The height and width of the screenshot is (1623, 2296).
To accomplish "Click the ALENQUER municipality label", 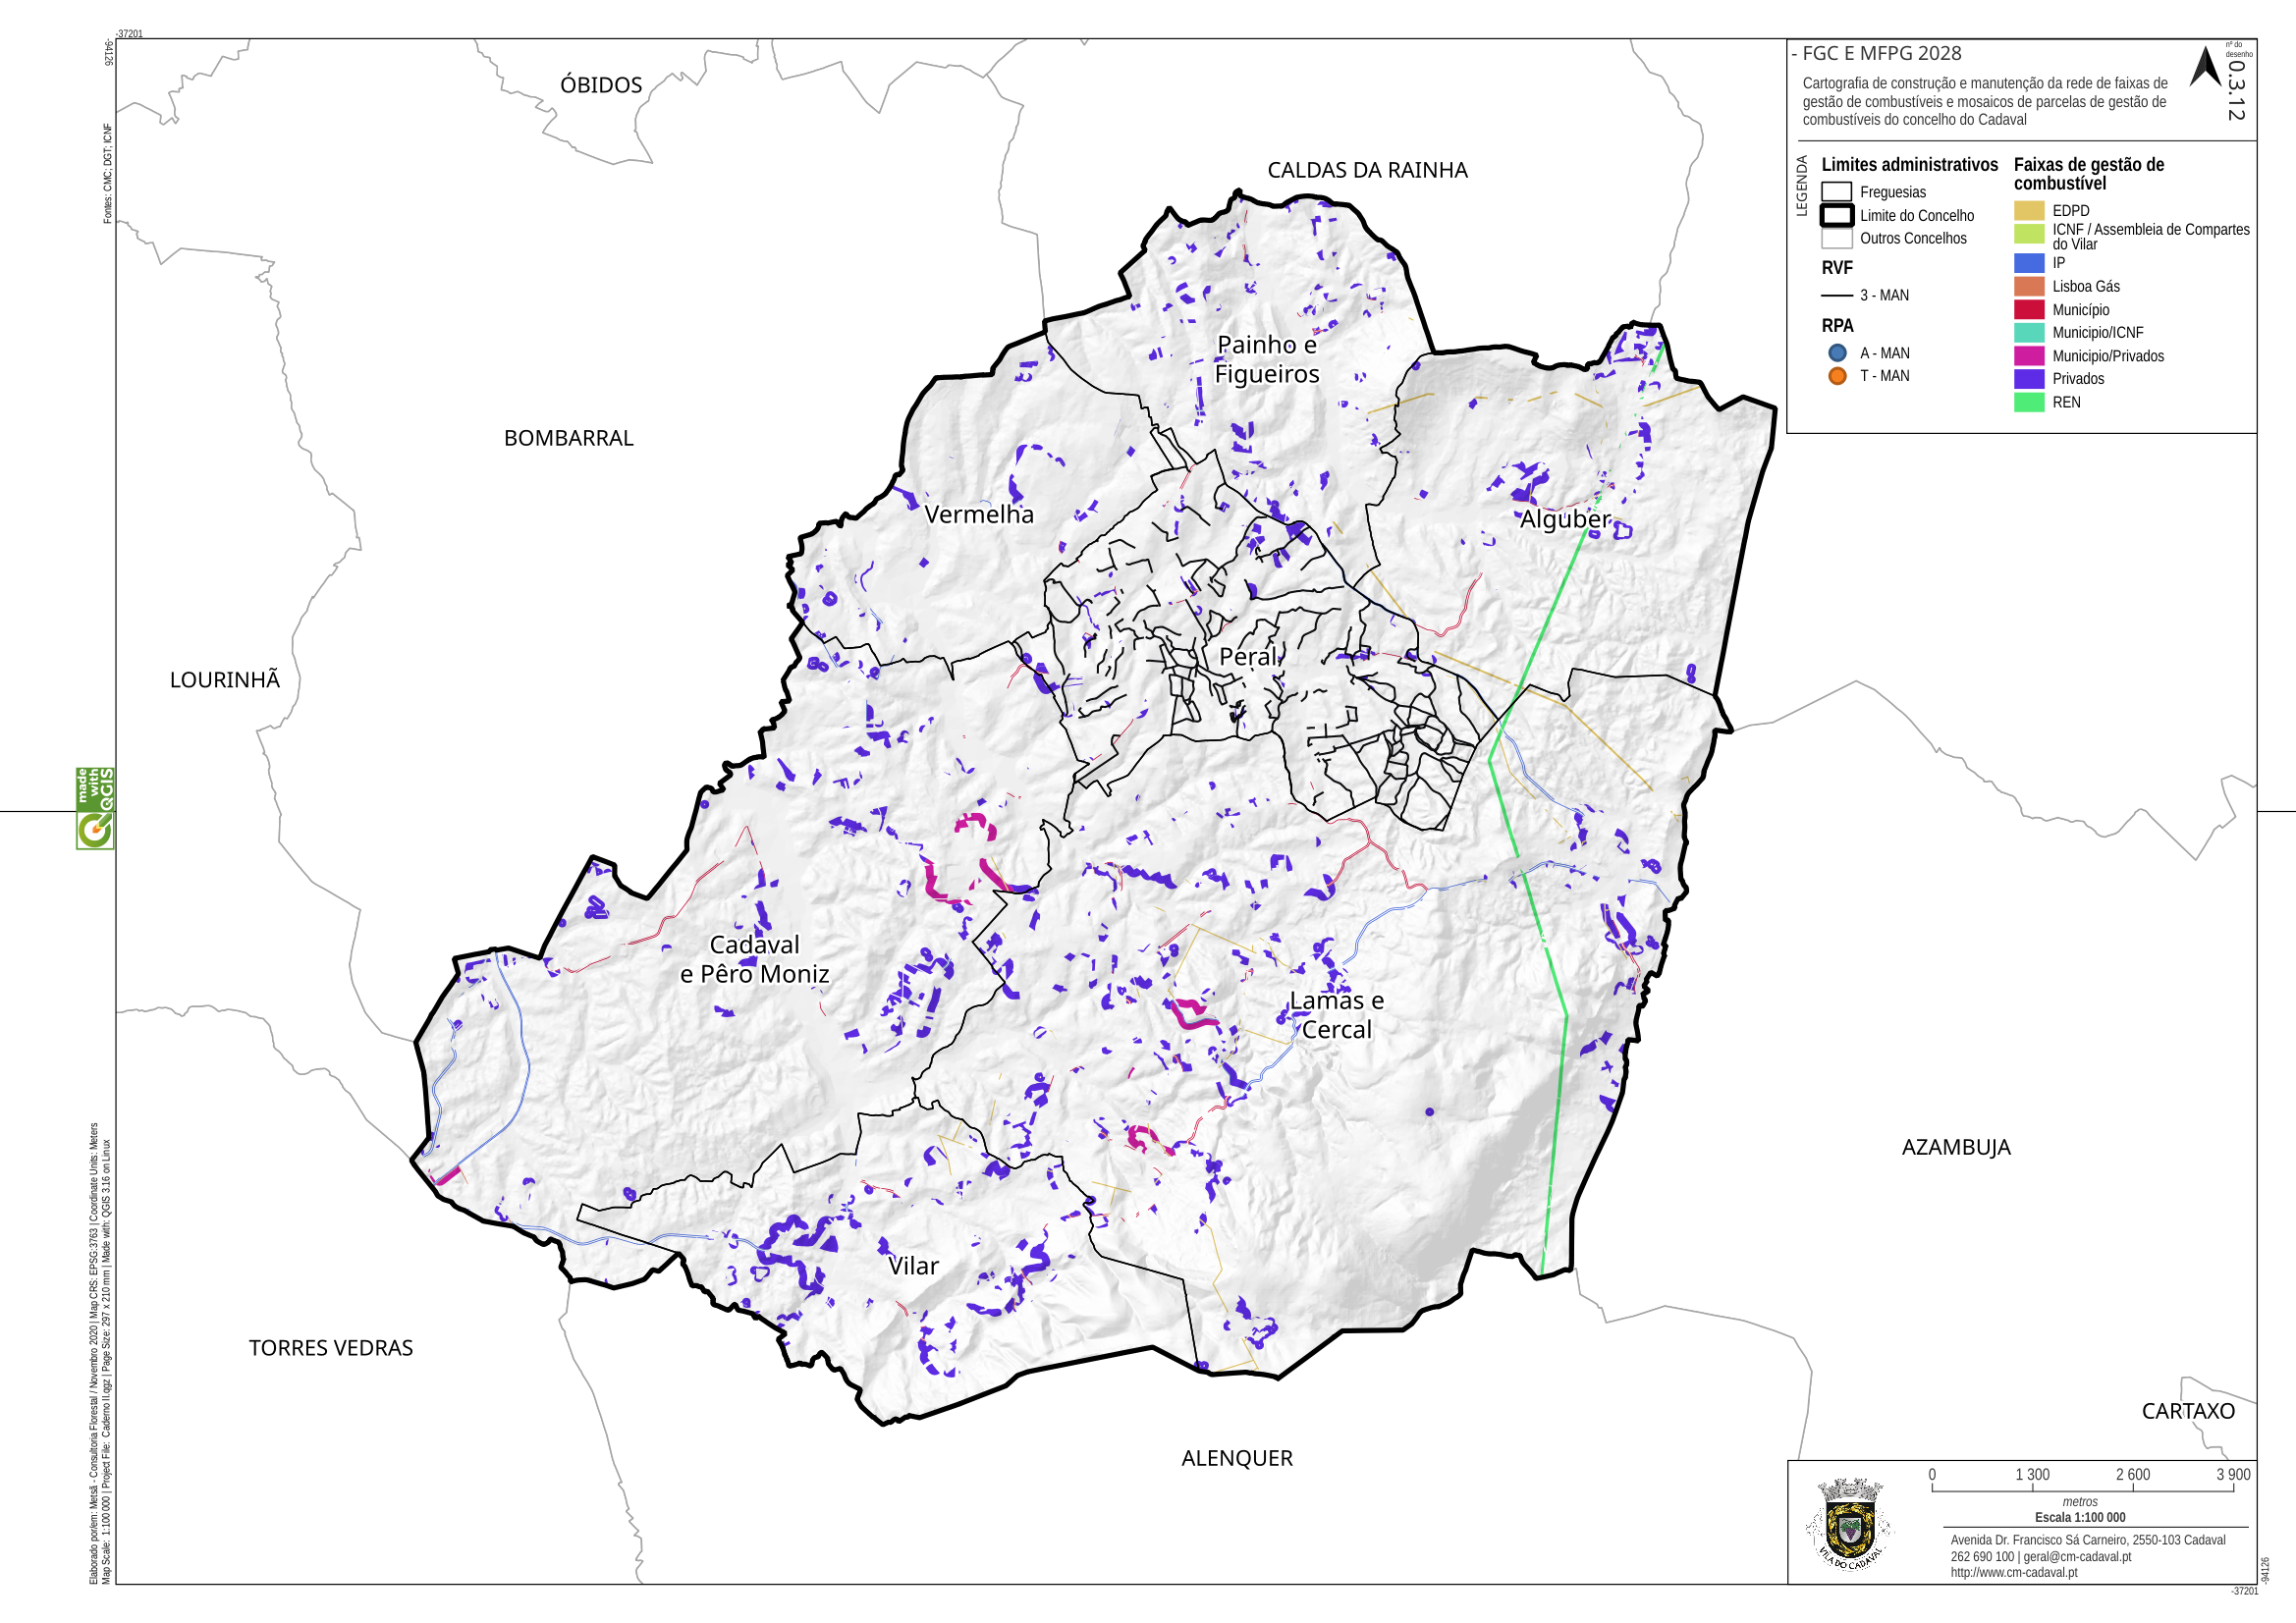I will tap(1236, 1458).
